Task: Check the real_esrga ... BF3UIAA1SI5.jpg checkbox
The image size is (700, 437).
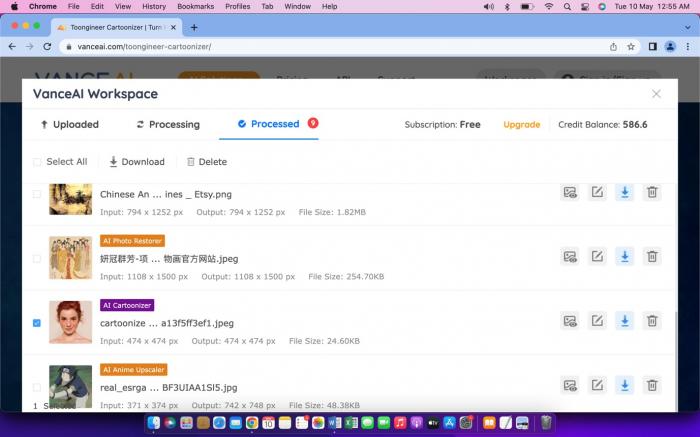Action: (37, 387)
